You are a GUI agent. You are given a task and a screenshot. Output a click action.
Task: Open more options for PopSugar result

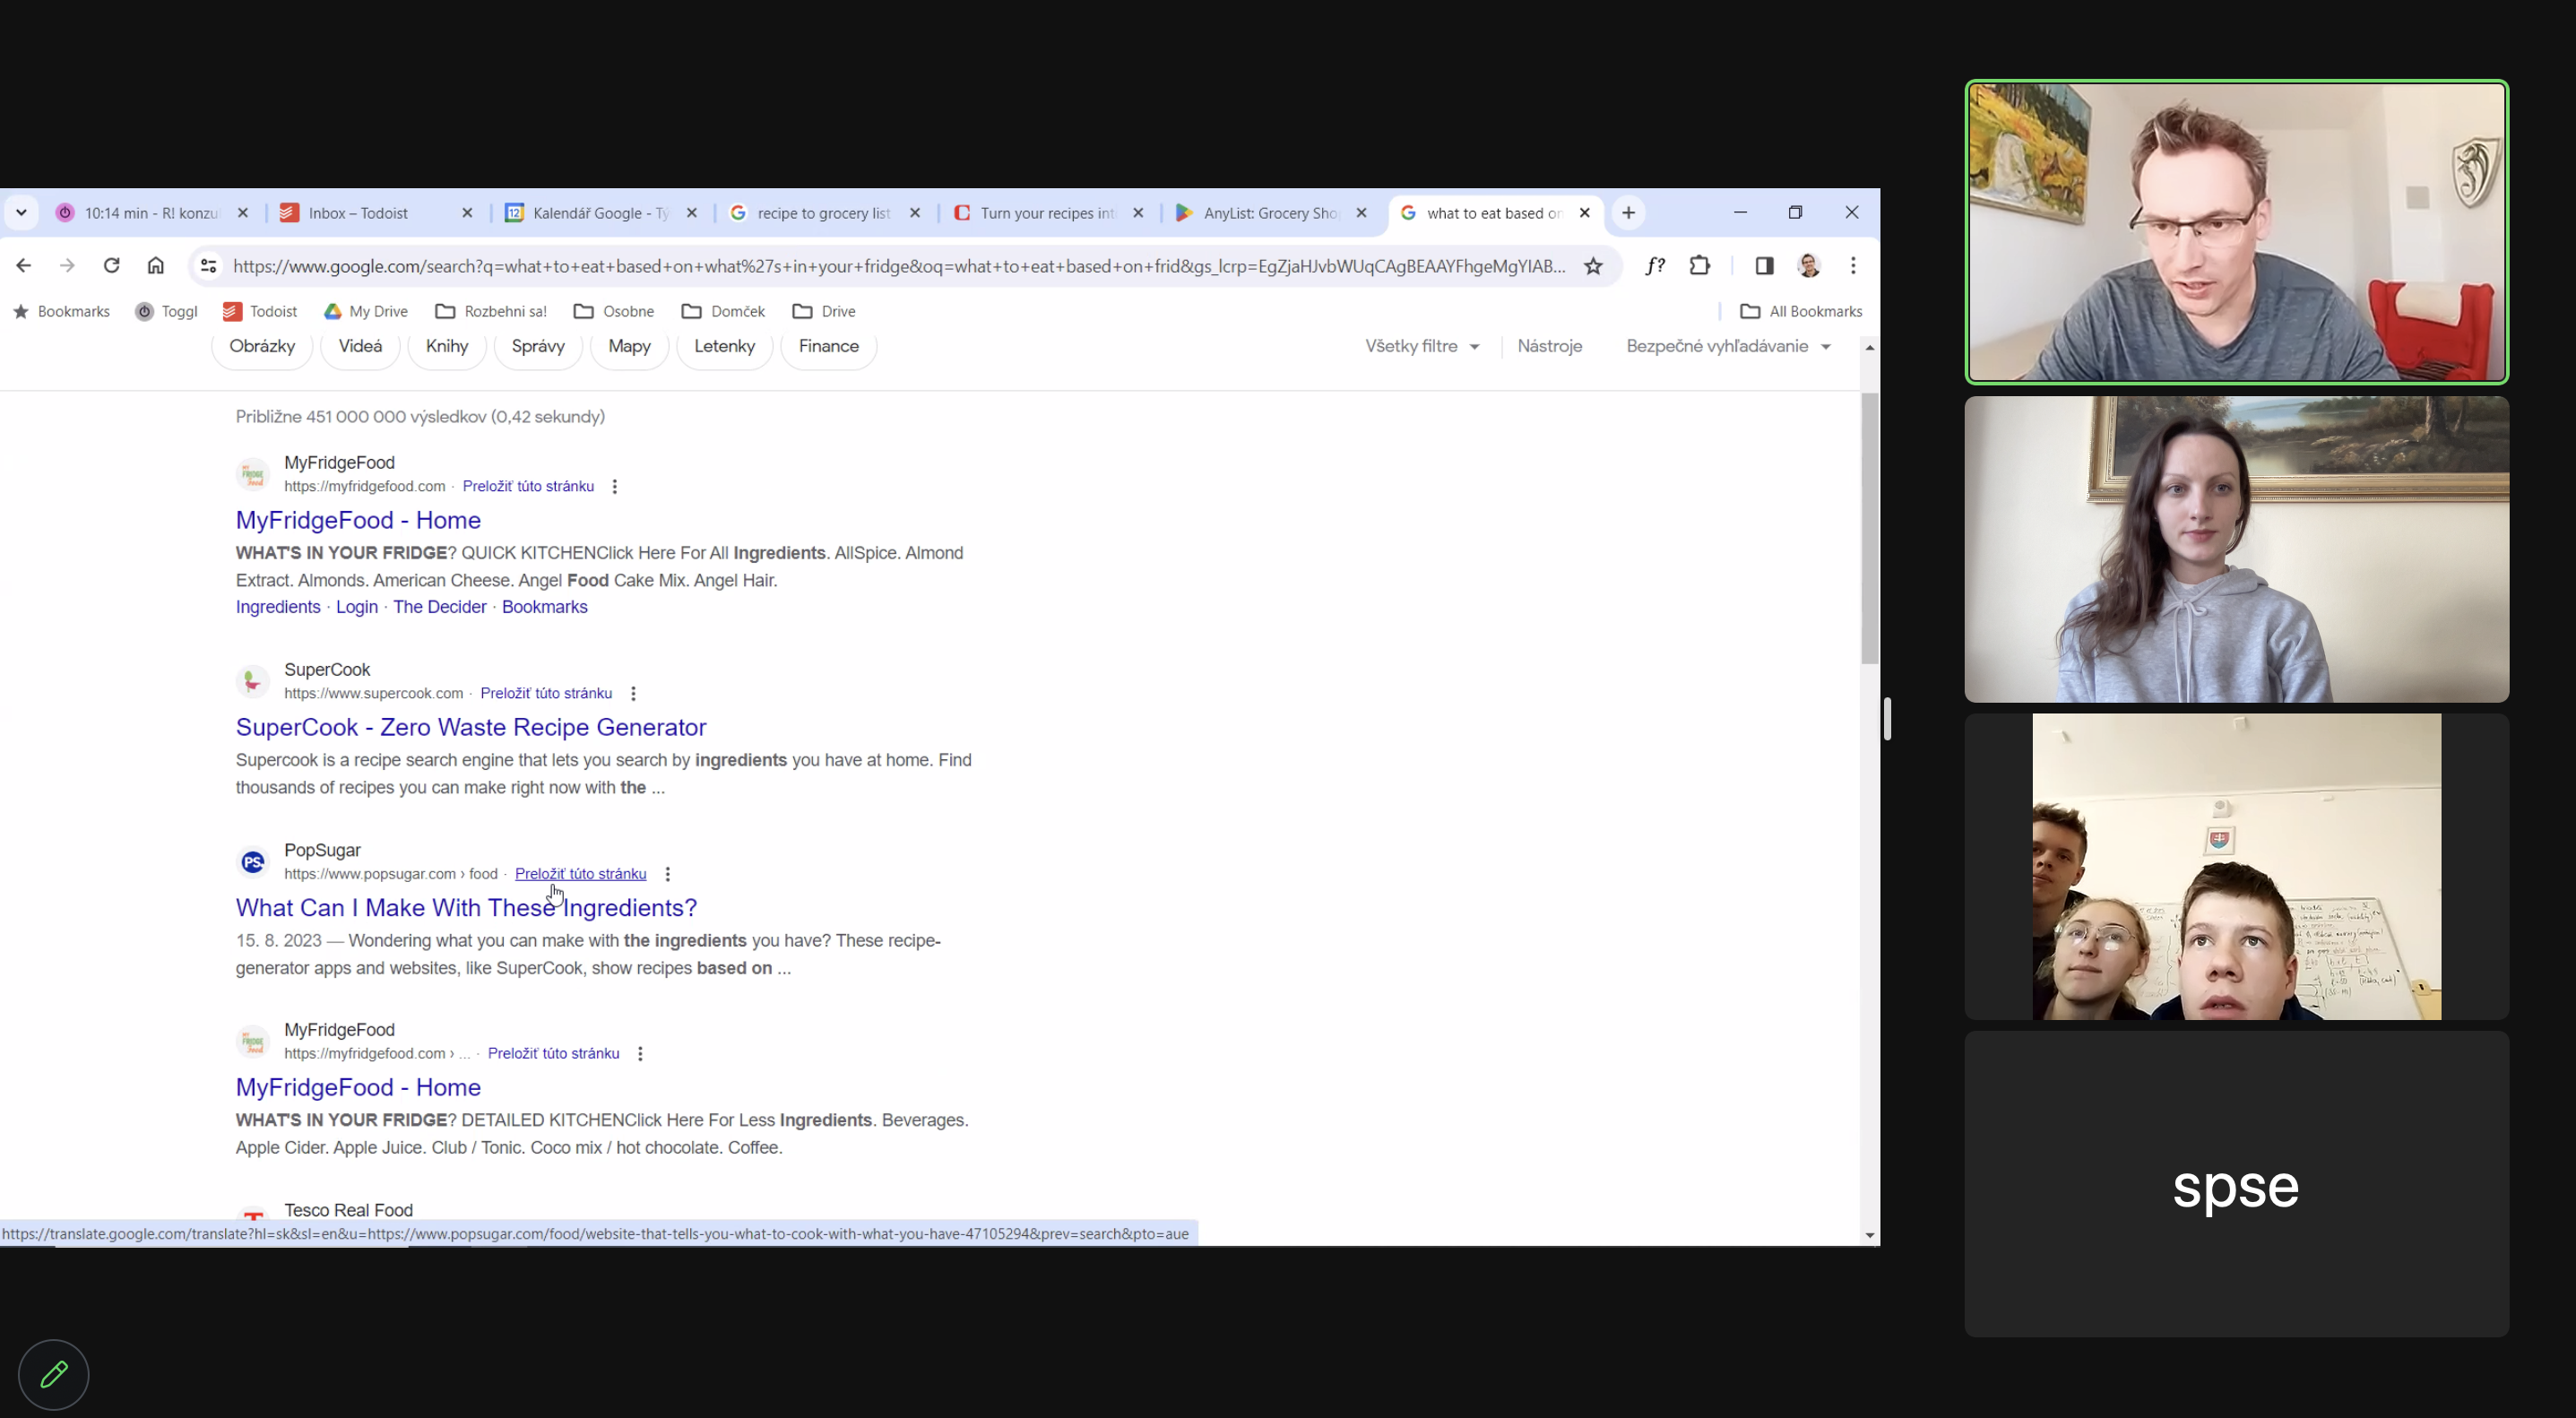point(667,874)
